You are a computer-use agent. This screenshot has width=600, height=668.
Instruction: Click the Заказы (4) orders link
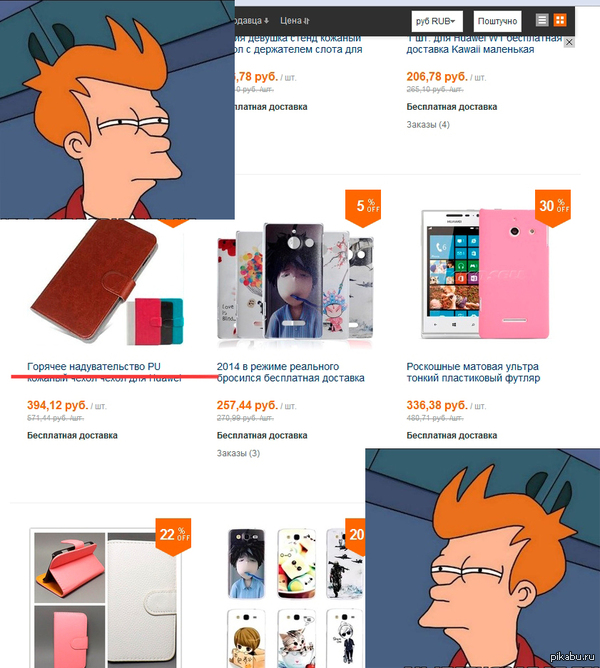click(428, 124)
